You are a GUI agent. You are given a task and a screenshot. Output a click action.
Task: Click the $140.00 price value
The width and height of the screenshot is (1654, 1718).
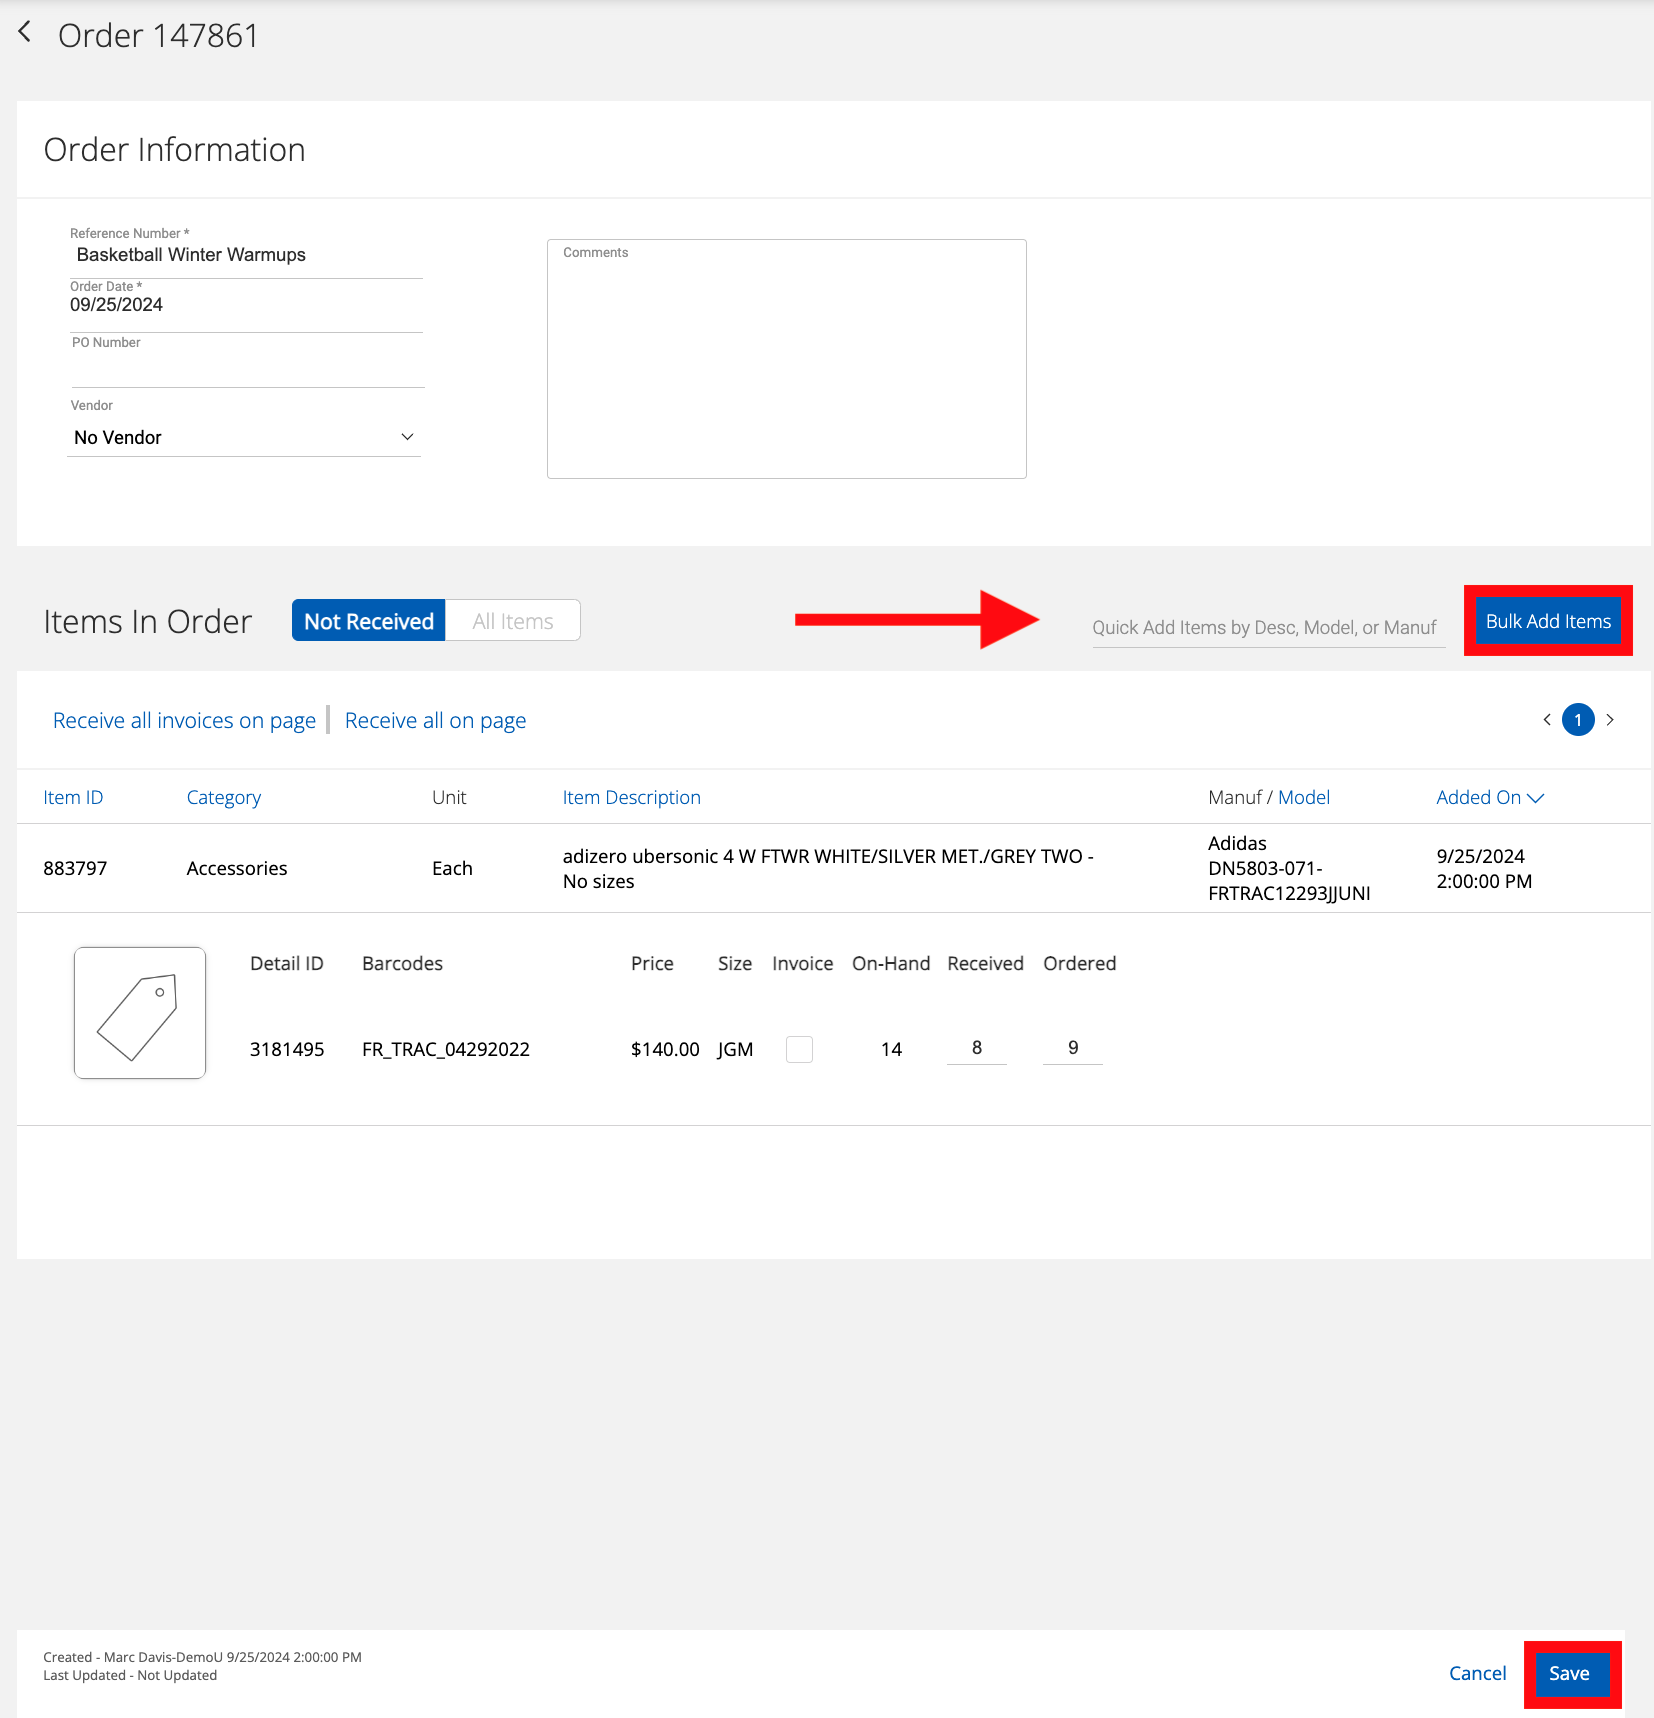pyautogui.click(x=665, y=1049)
